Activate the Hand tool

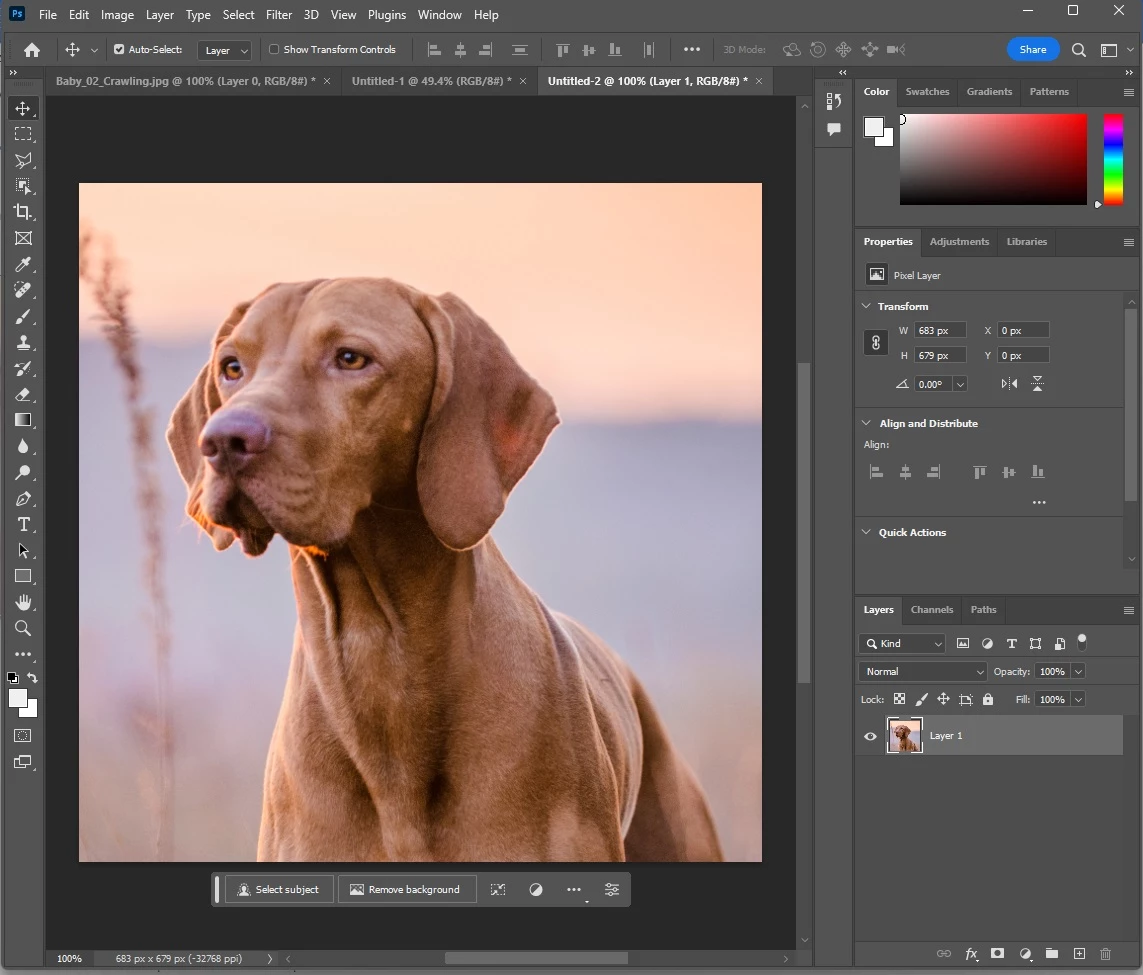(x=23, y=602)
